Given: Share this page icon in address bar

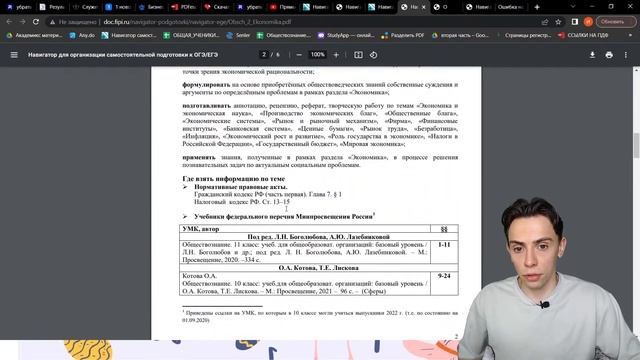Looking at the screenshot, I should tap(544, 22).
